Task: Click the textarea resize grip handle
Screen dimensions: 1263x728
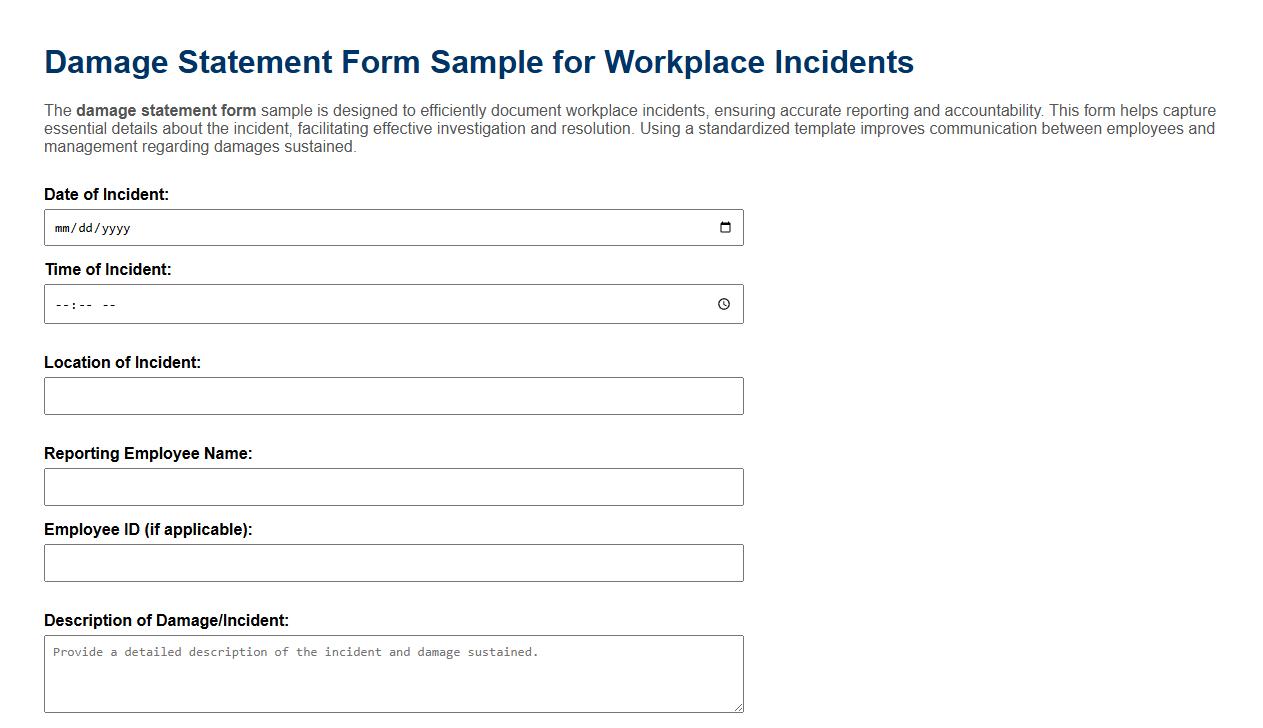Action: tap(737, 710)
